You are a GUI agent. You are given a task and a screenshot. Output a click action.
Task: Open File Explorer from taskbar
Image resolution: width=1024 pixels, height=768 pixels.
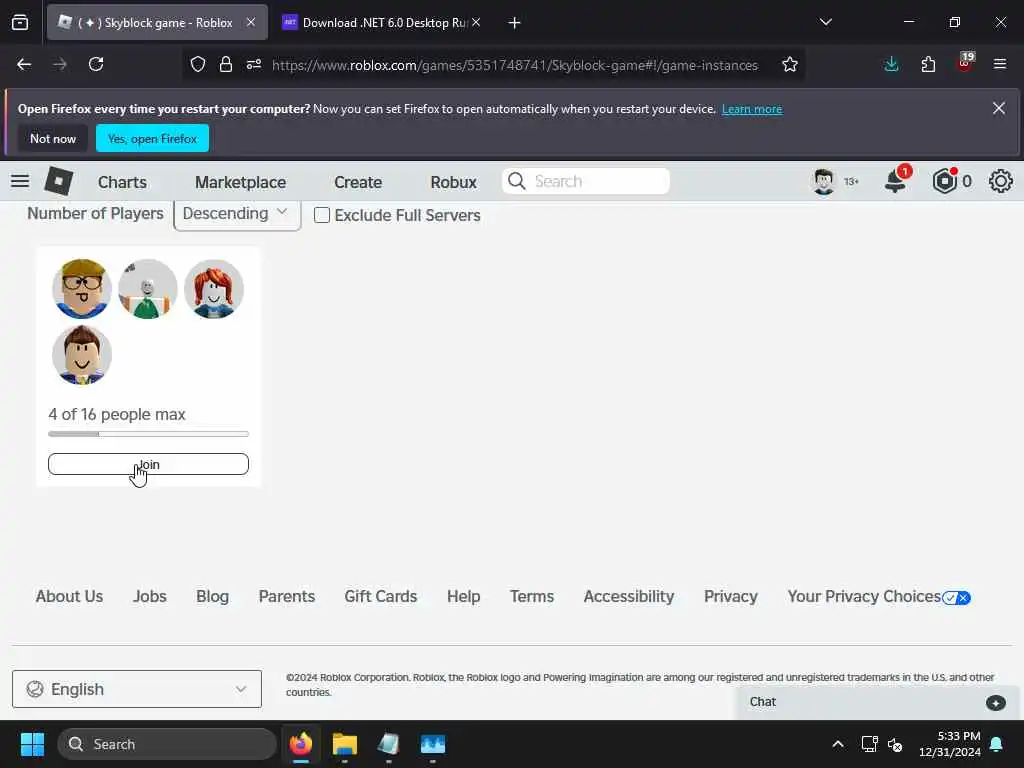[345, 744]
